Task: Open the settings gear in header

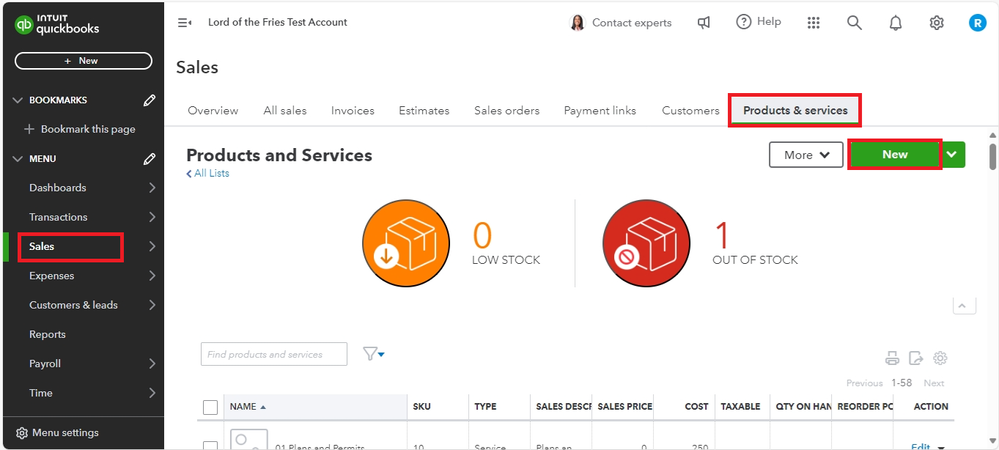Action: pos(936,23)
